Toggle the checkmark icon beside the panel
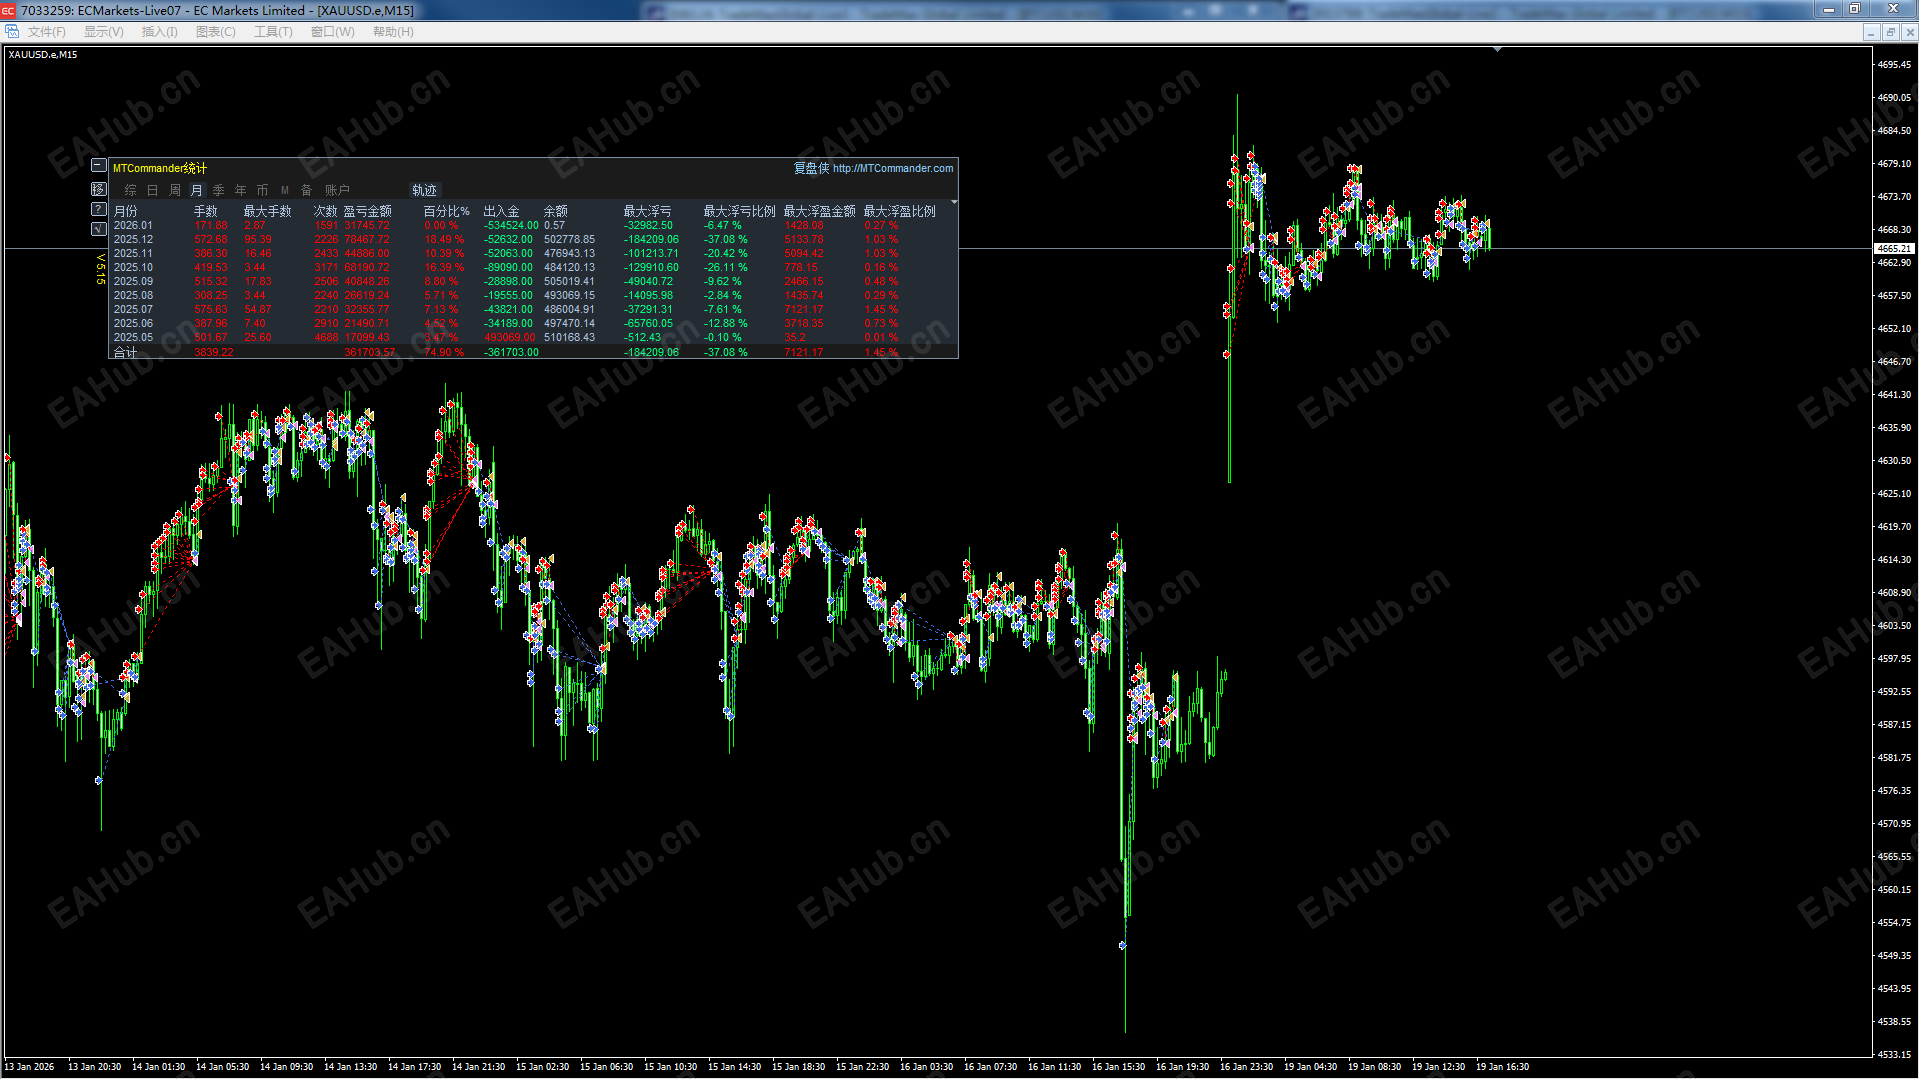This screenshot has width=1919, height=1079. pyautogui.click(x=99, y=229)
